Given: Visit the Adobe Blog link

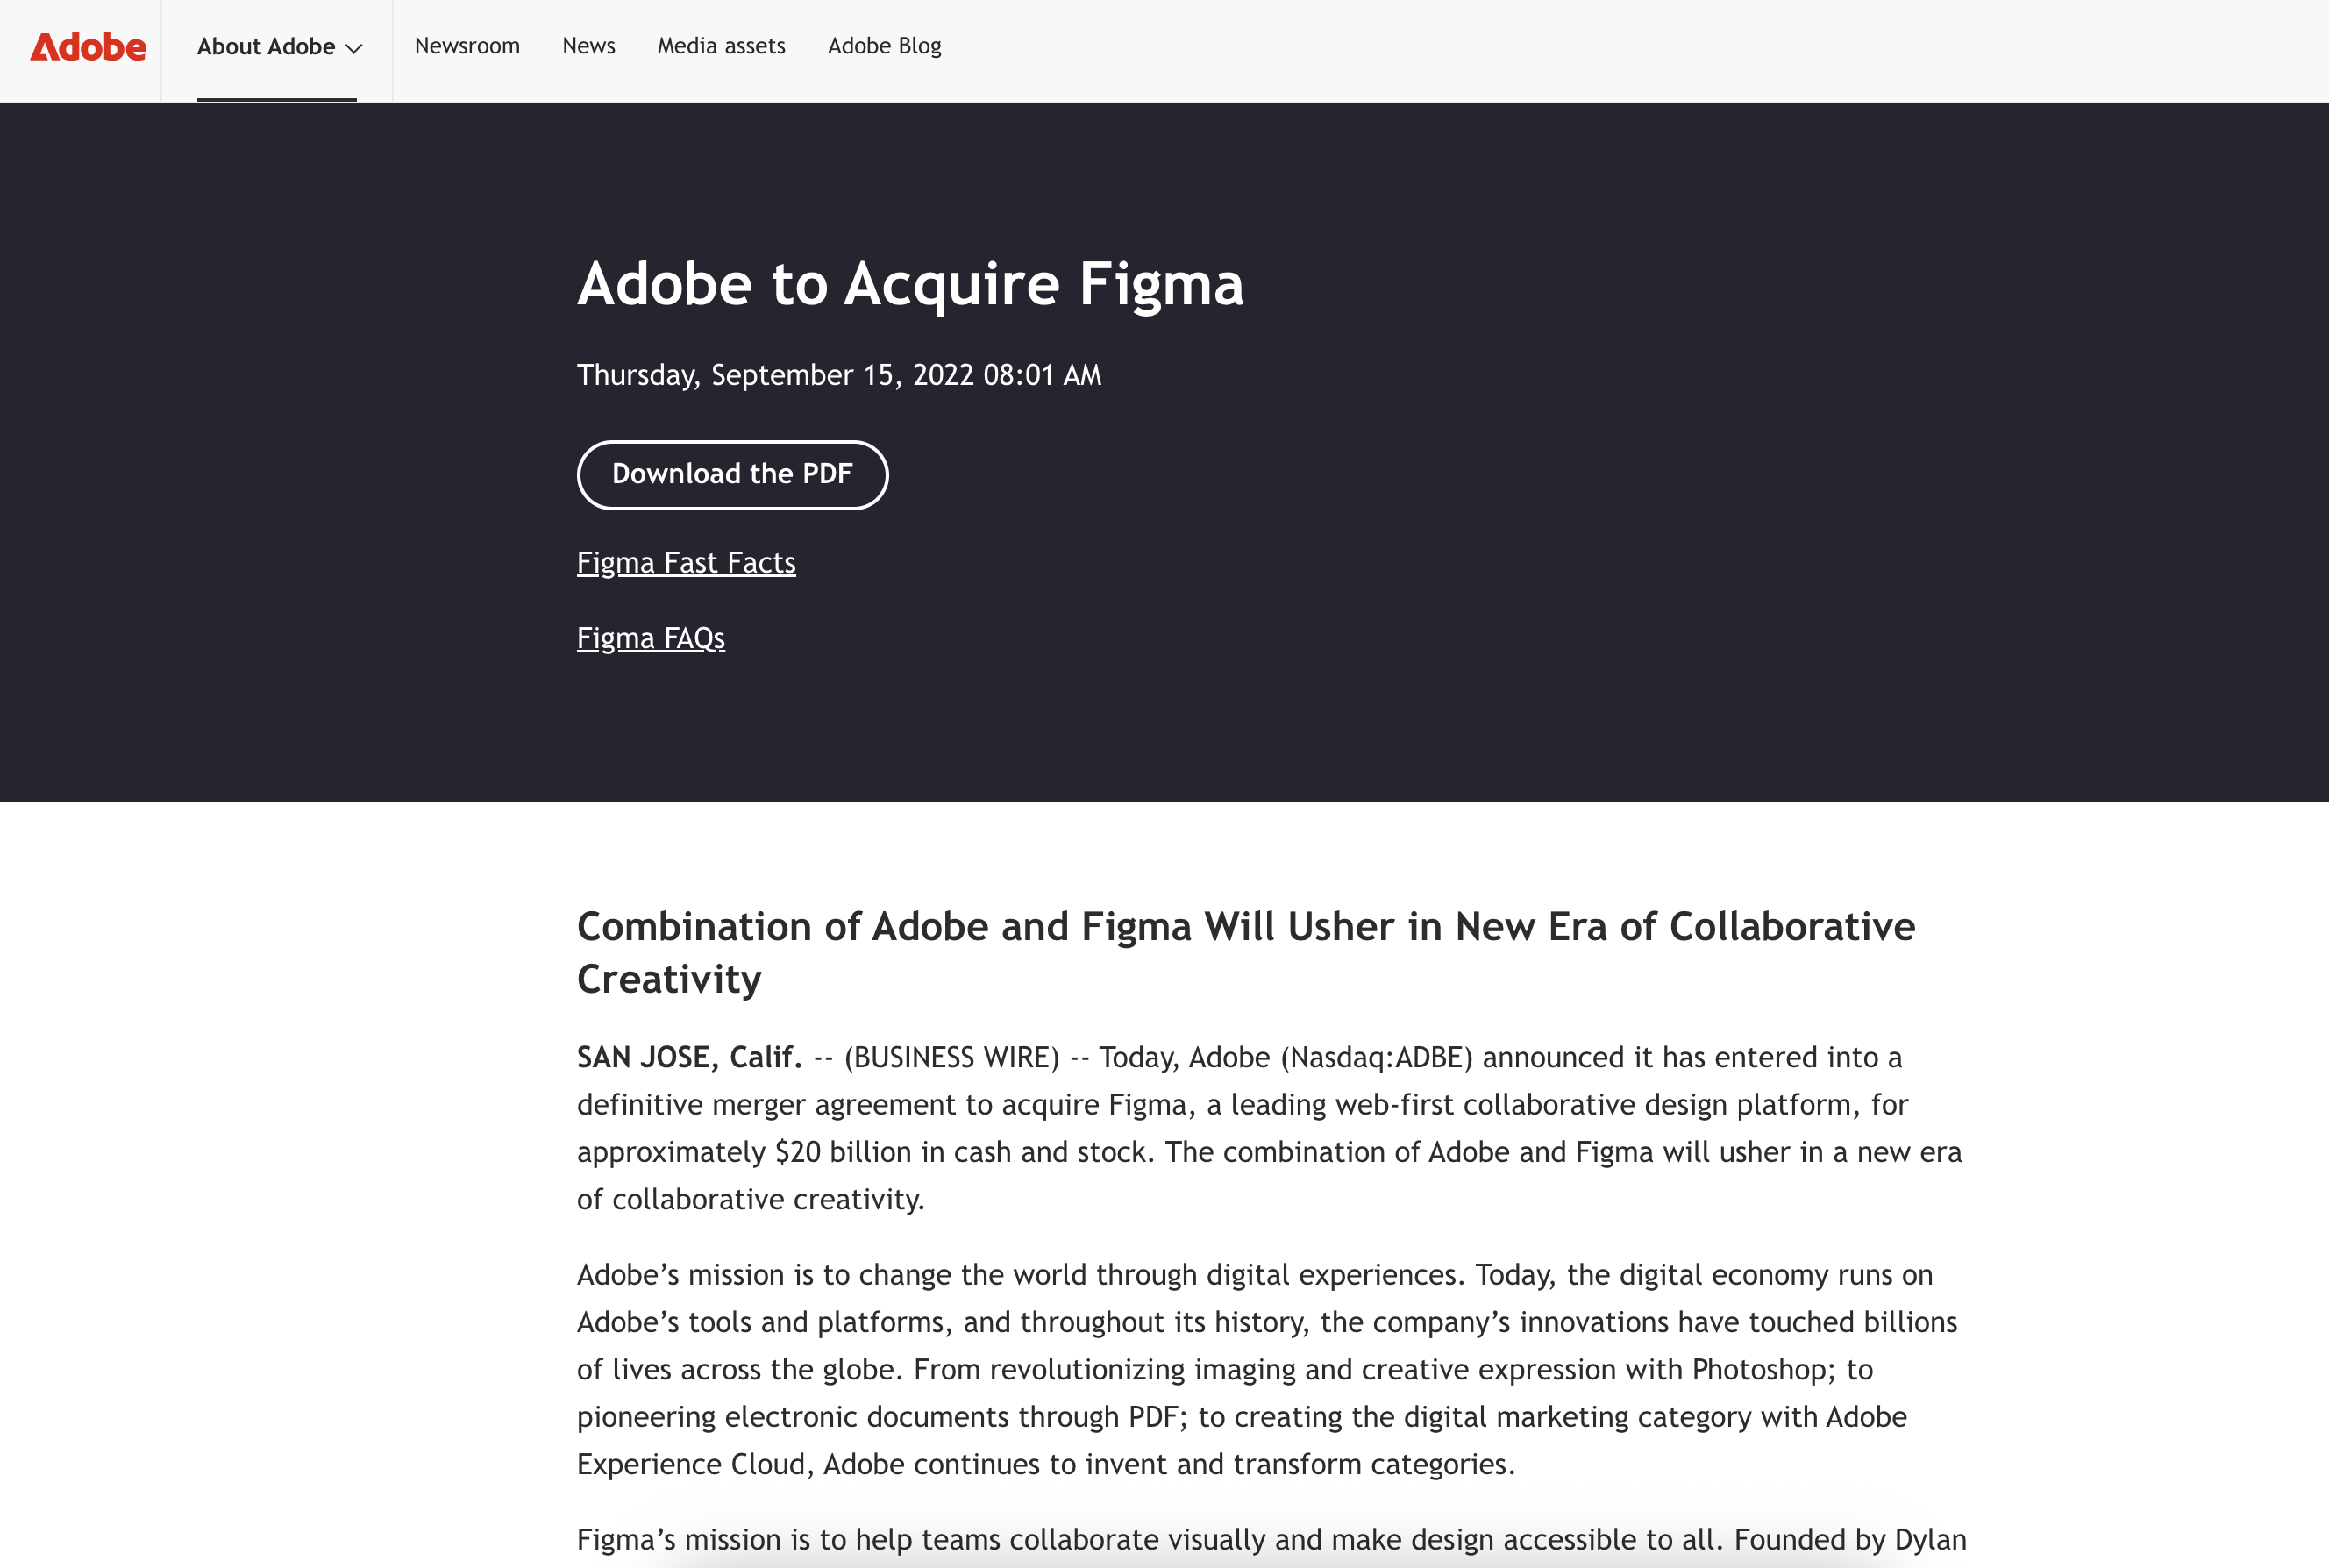Looking at the screenshot, I should tap(884, 46).
